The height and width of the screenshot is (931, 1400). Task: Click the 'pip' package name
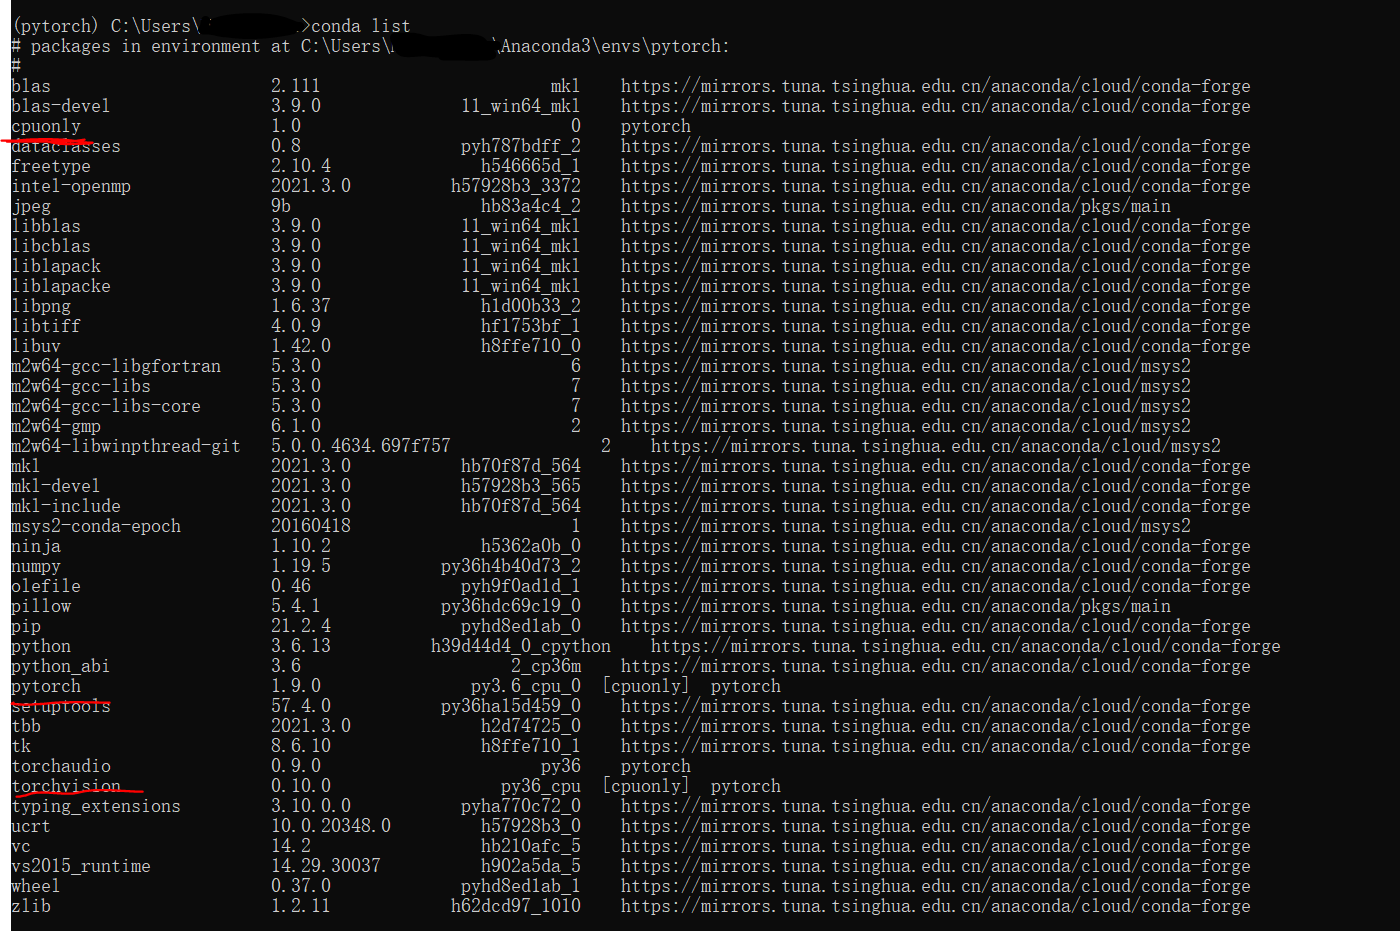coord(26,626)
